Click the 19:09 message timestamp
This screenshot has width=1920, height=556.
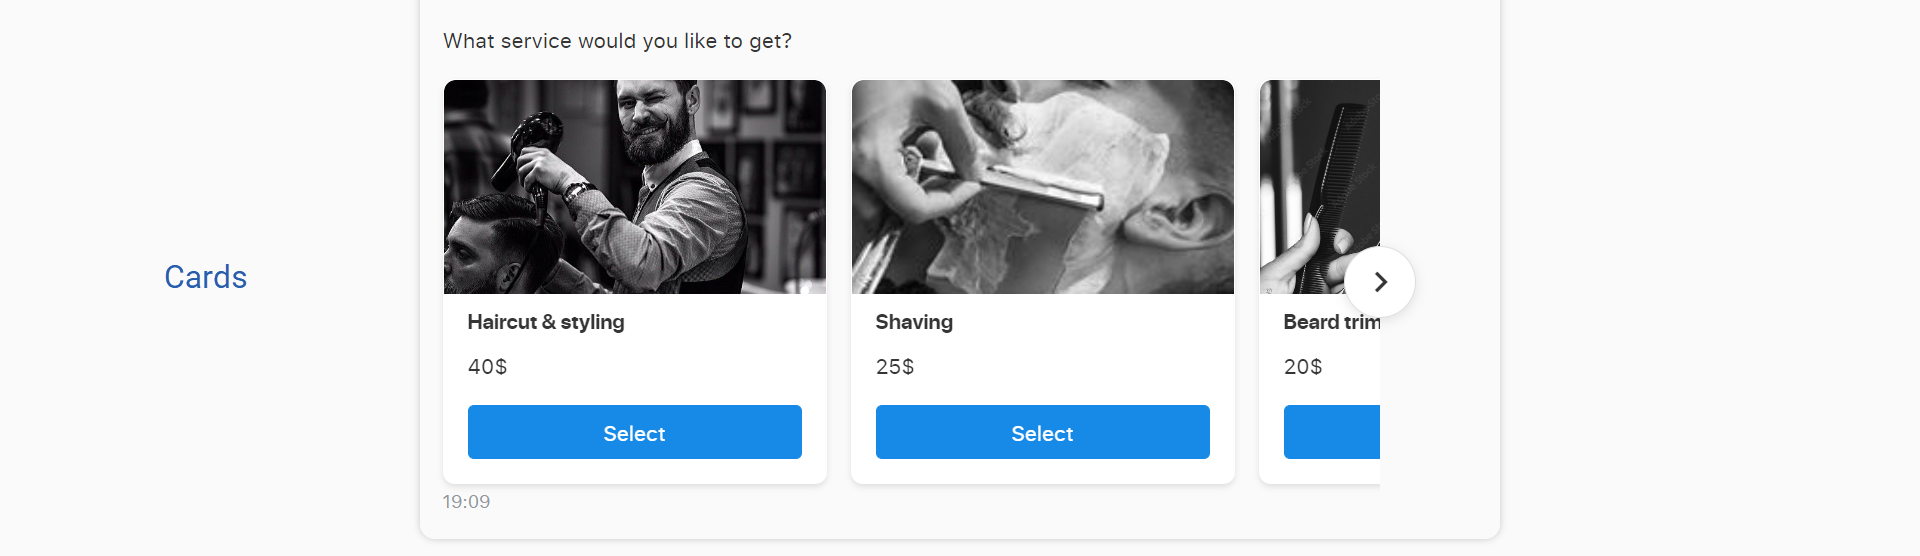tap(467, 502)
